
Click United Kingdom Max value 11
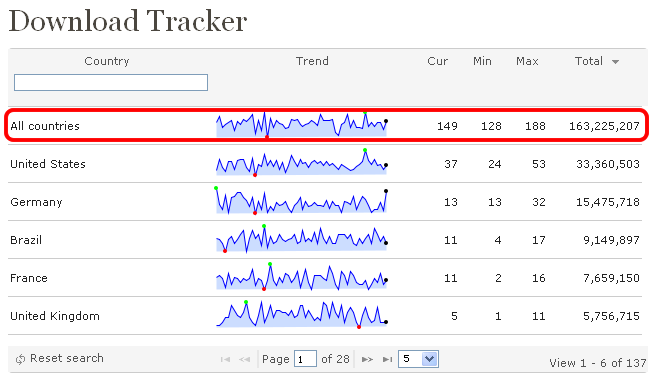pos(539,316)
